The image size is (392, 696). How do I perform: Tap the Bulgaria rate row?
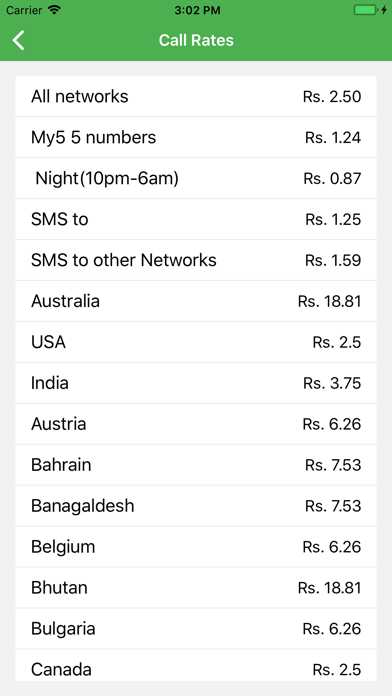(x=196, y=629)
